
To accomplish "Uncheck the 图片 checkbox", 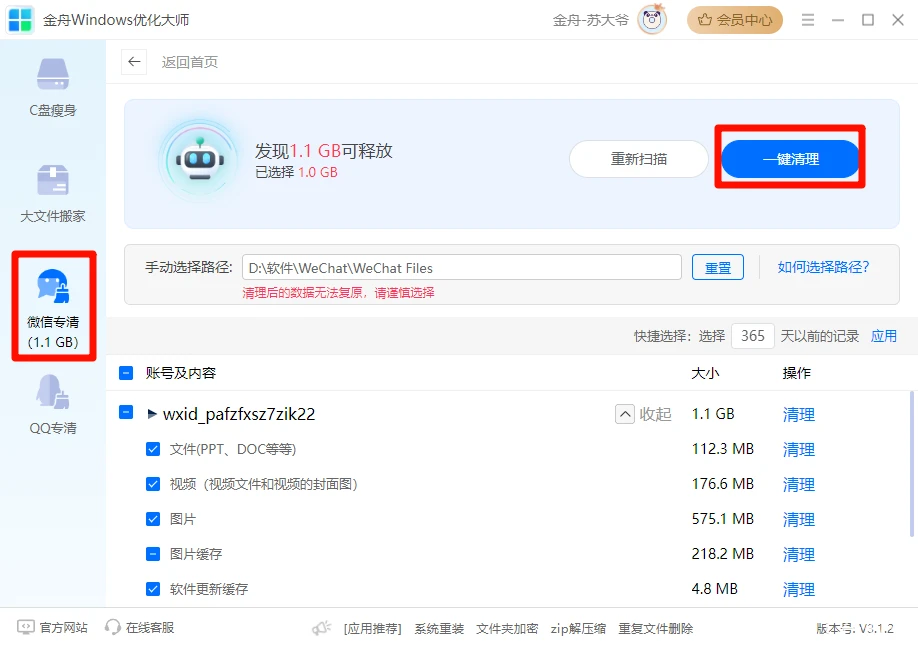I will click(x=153, y=519).
